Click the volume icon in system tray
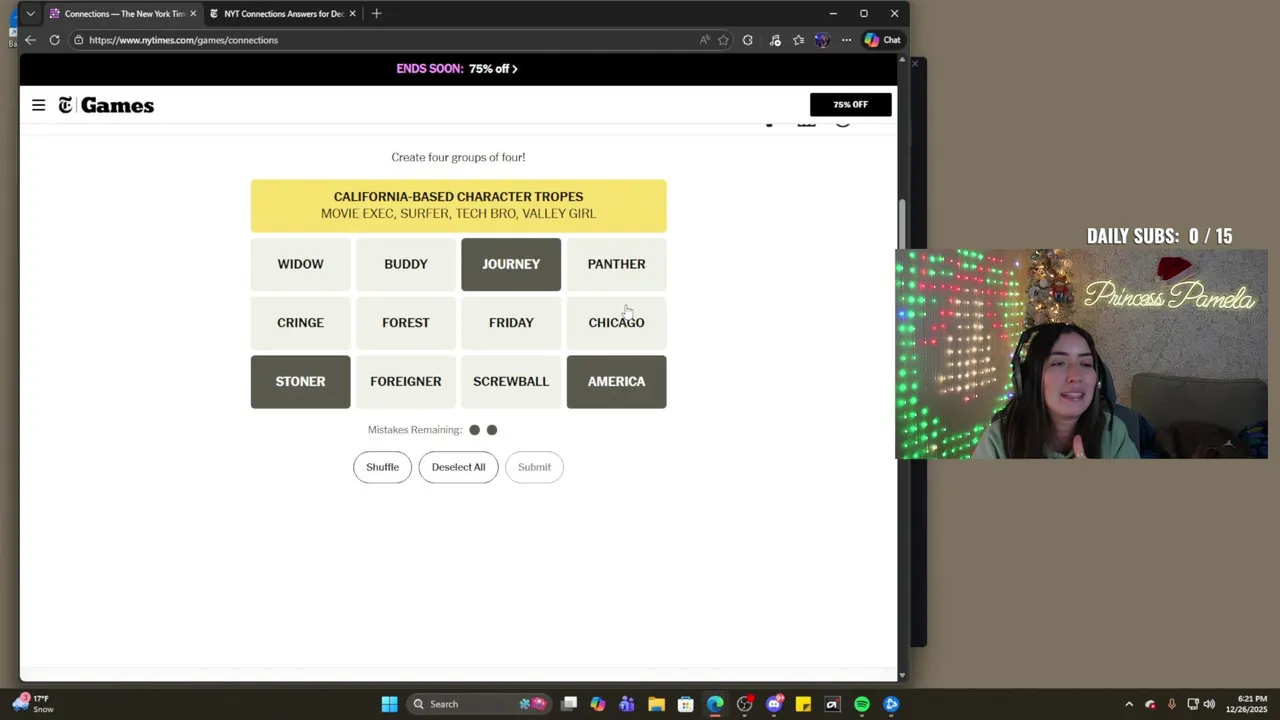This screenshot has width=1280, height=720. pos(1209,704)
